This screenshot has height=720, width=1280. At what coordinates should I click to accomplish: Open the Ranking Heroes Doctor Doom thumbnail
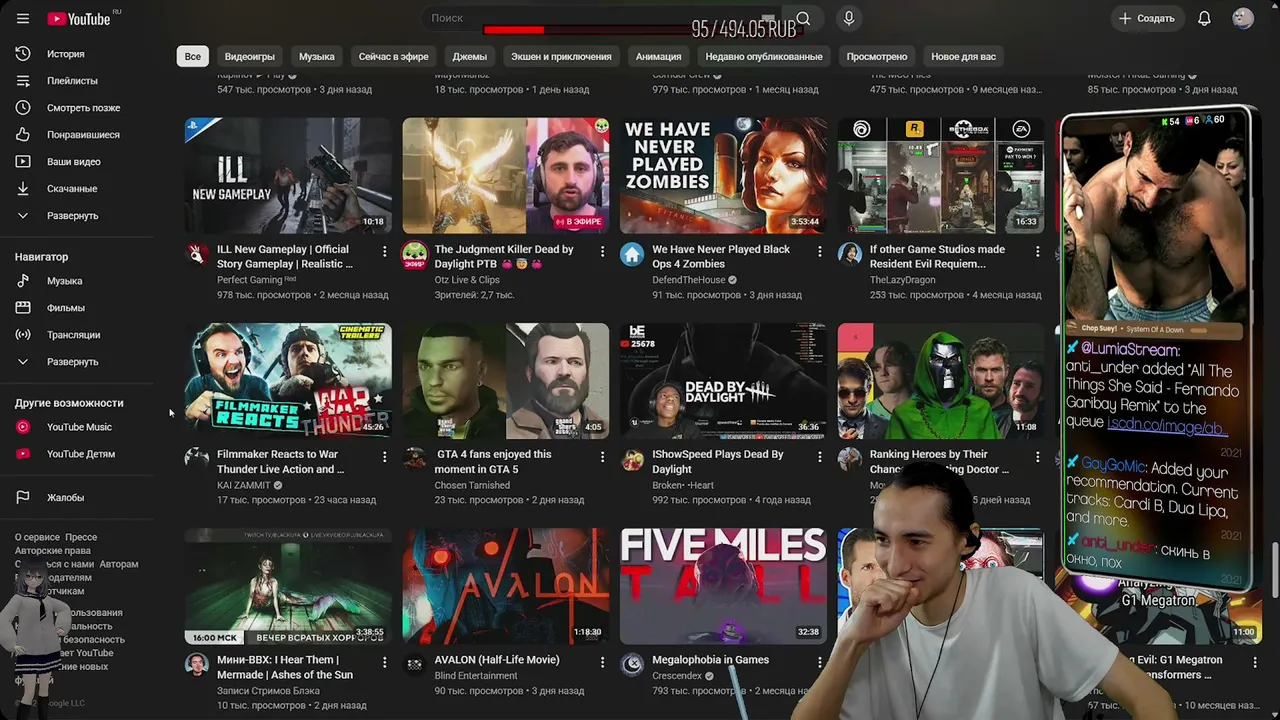[x=941, y=381]
